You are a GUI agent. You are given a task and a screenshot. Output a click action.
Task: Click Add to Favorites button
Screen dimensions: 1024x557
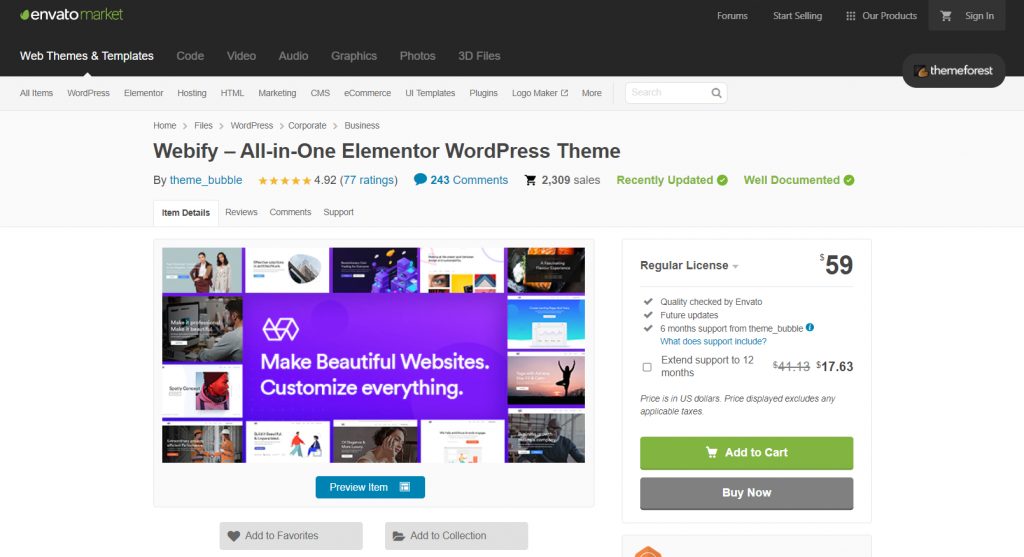[x=291, y=536]
